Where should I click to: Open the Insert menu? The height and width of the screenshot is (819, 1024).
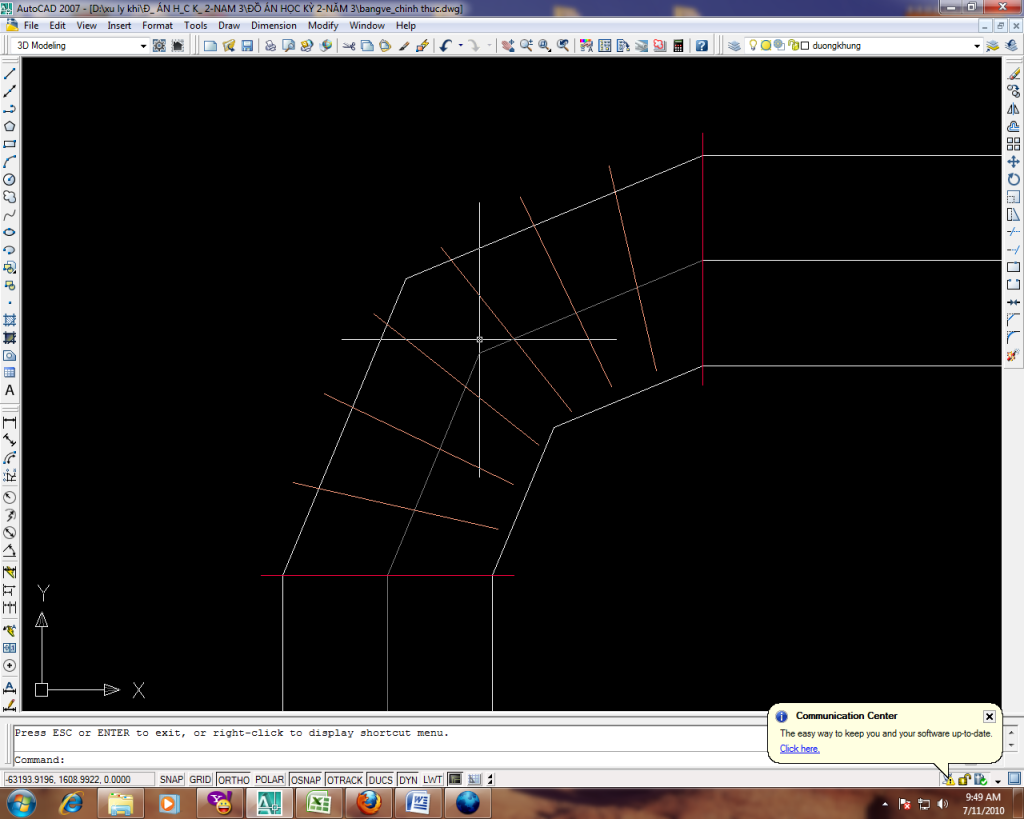point(119,25)
